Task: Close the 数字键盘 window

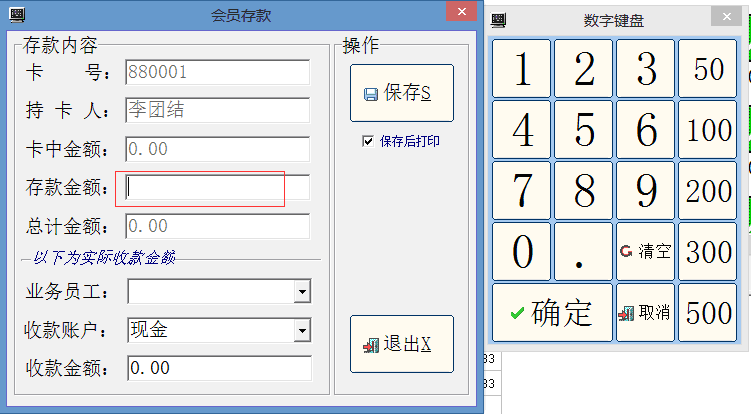Action: [x=724, y=17]
